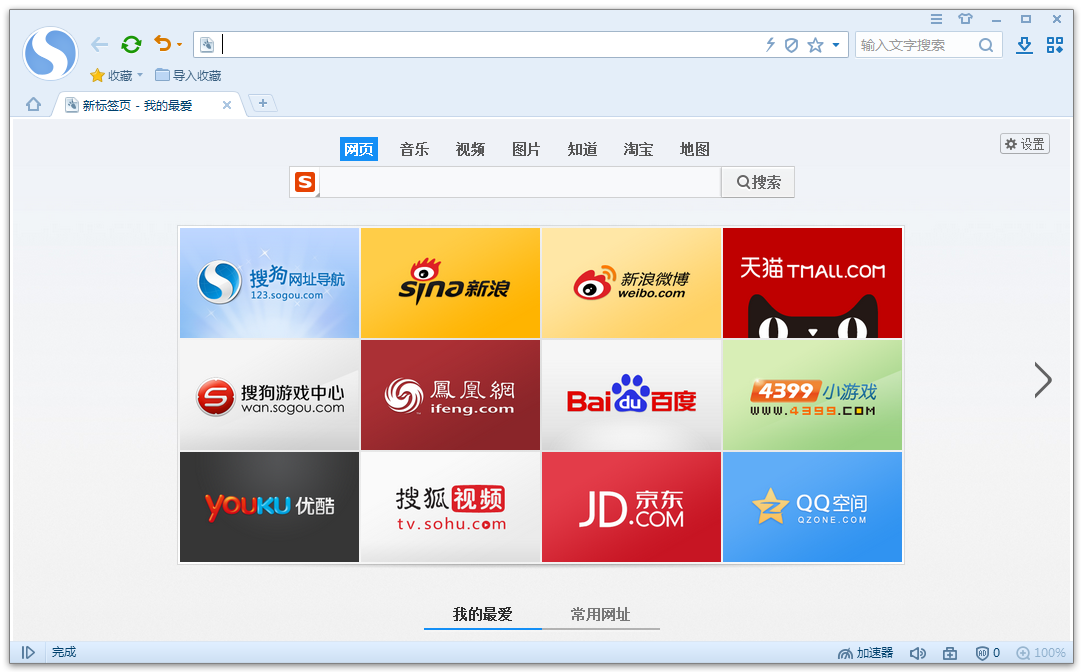Click the home icon on the tab bar
Screen dimensions: 1083x672
[x=33, y=103]
